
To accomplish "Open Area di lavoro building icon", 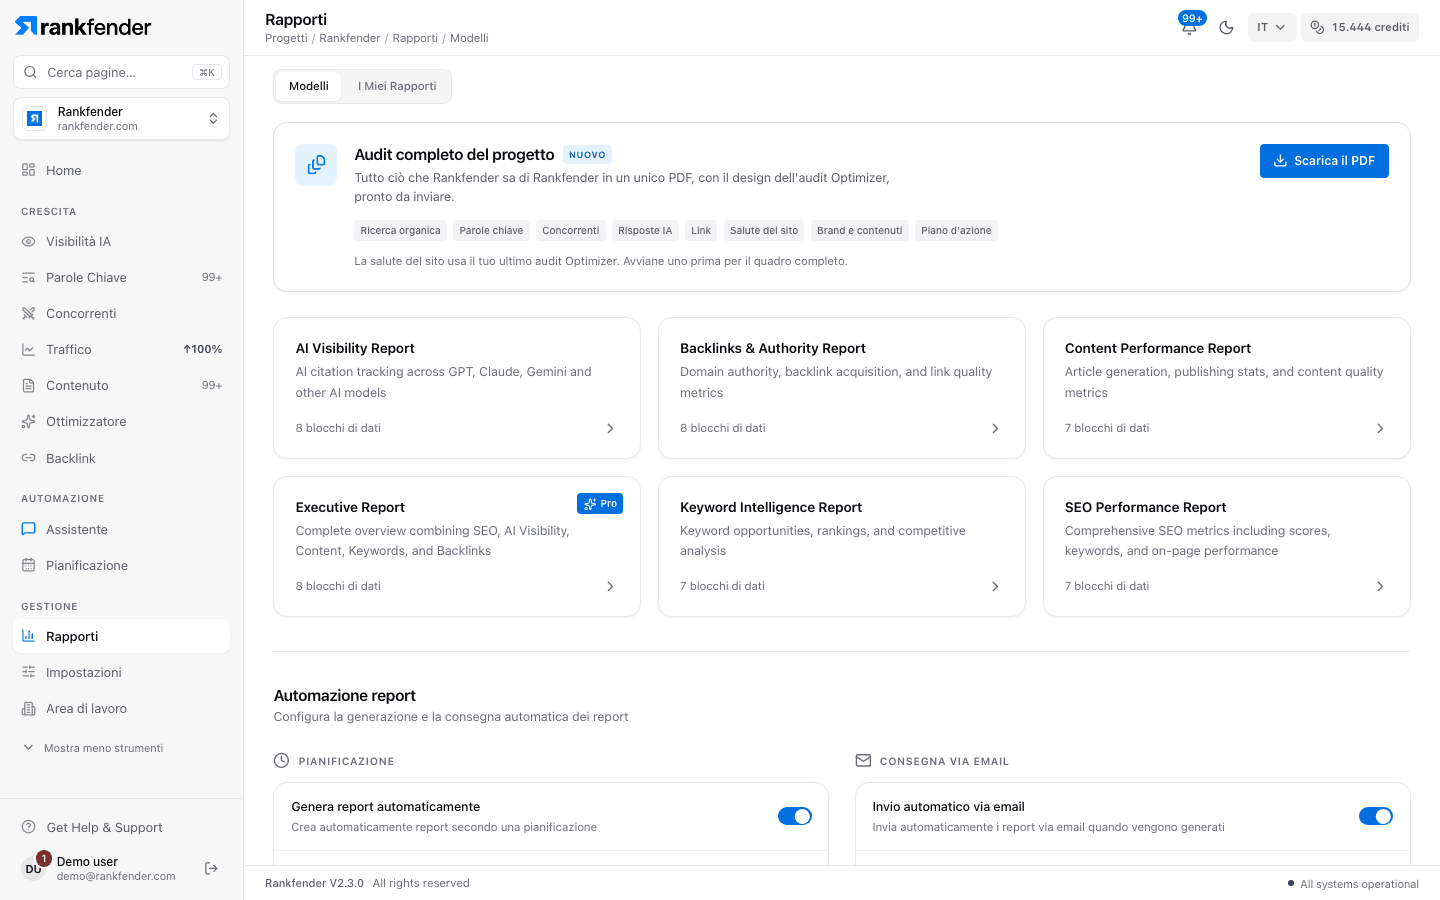I will (x=28, y=708).
